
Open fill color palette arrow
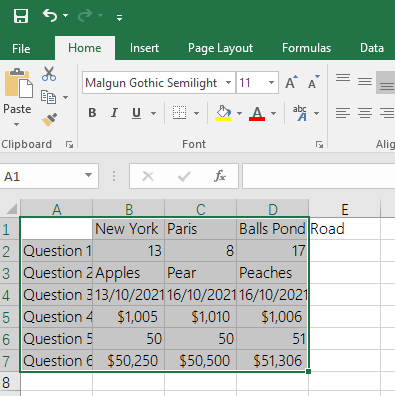pos(239,113)
